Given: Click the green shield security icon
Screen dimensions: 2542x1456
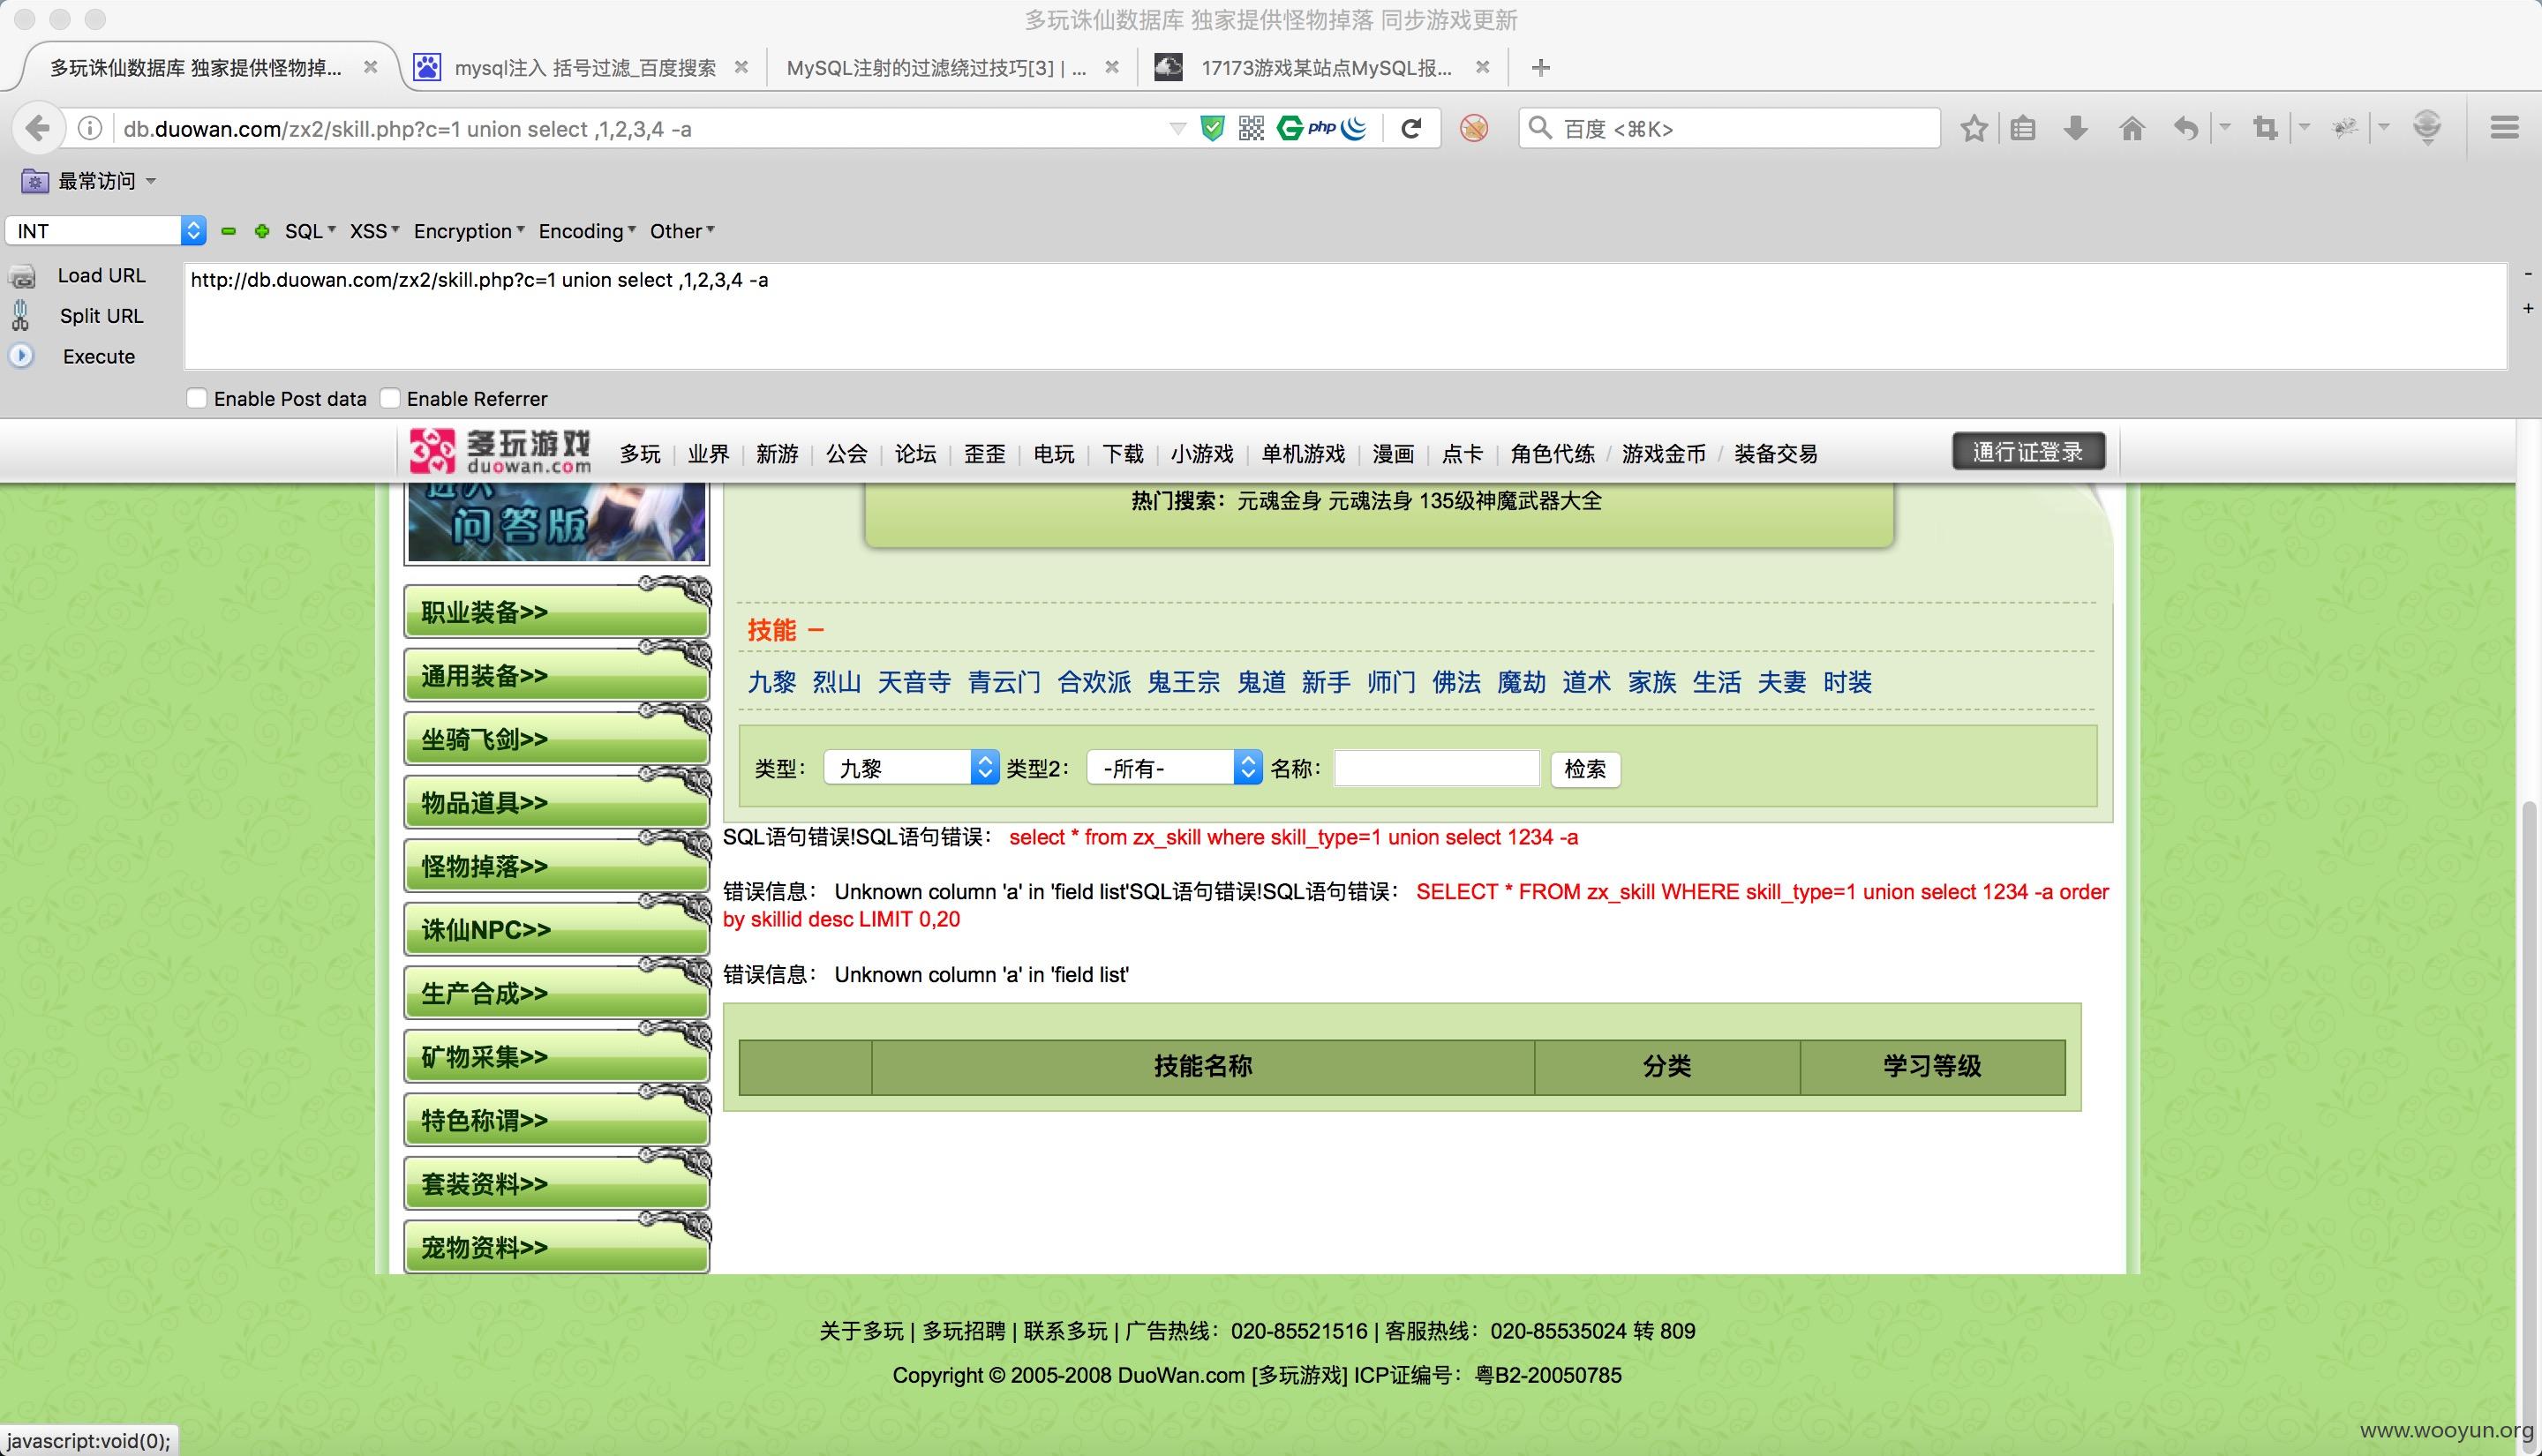Looking at the screenshot, I should pyautogui.click(x=1212, y=128).
